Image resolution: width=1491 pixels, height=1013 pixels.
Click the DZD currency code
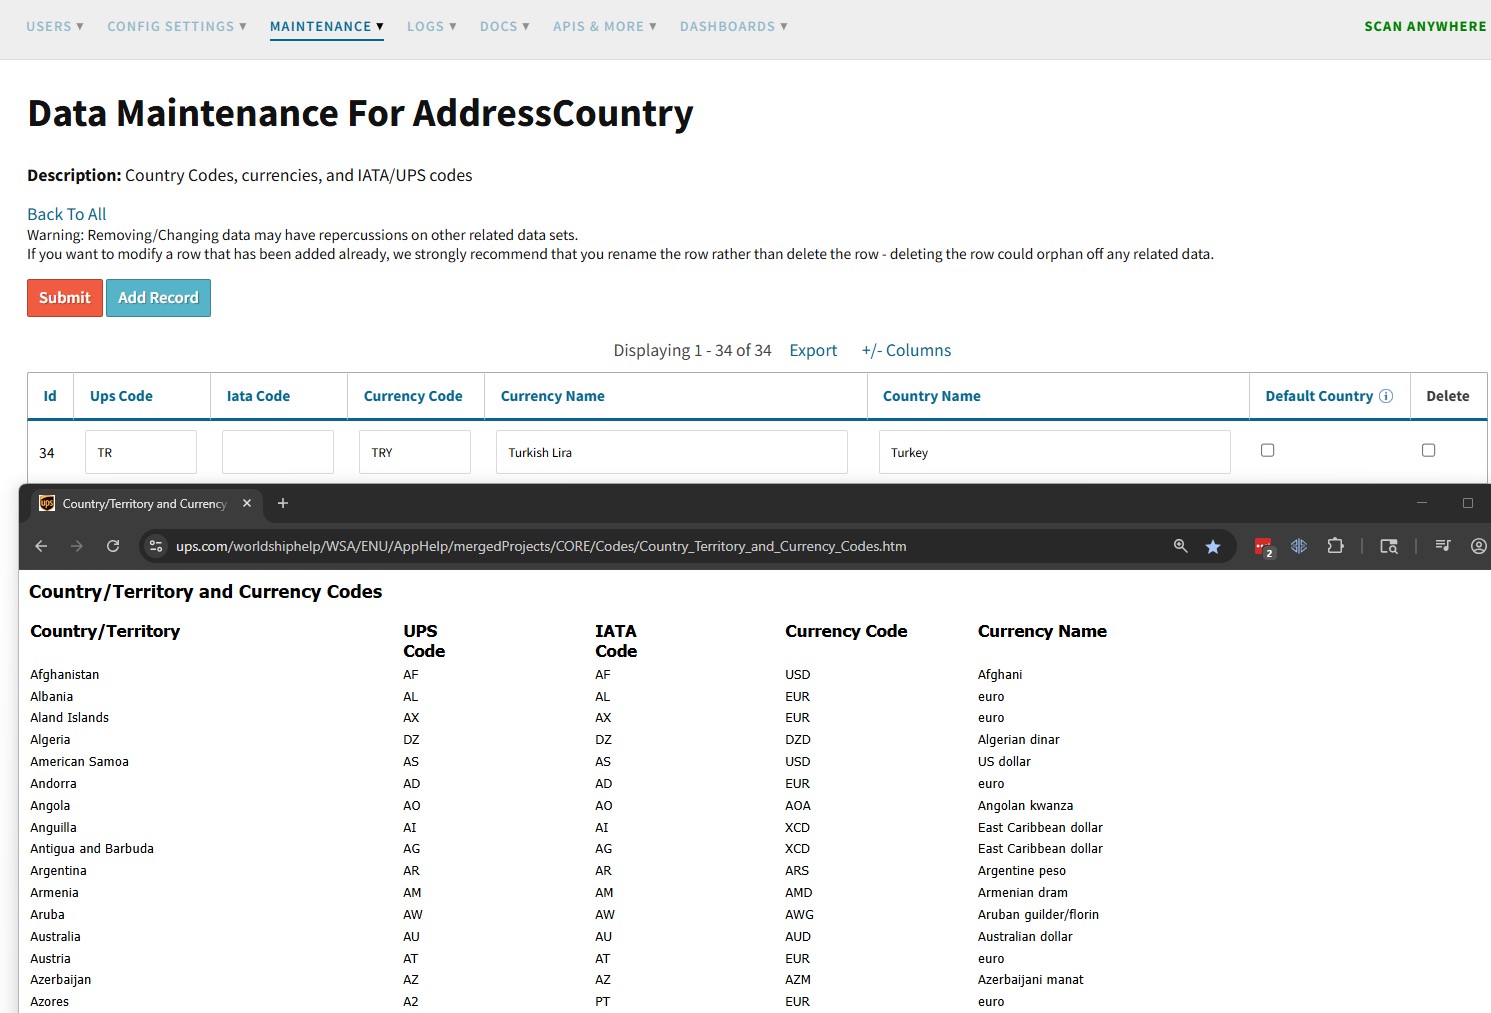coord(798,740)
